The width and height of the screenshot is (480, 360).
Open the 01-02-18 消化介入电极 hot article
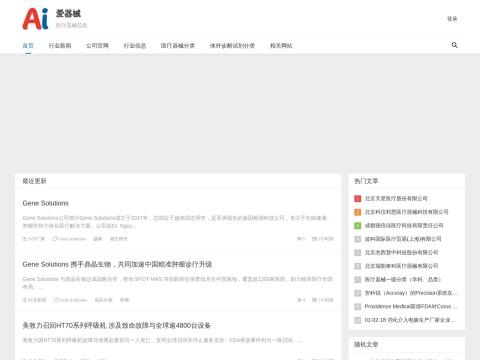(x=410, y=320)
